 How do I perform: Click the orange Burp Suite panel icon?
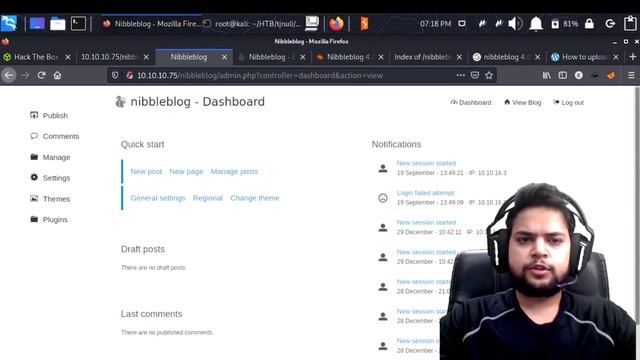[364, 24]
